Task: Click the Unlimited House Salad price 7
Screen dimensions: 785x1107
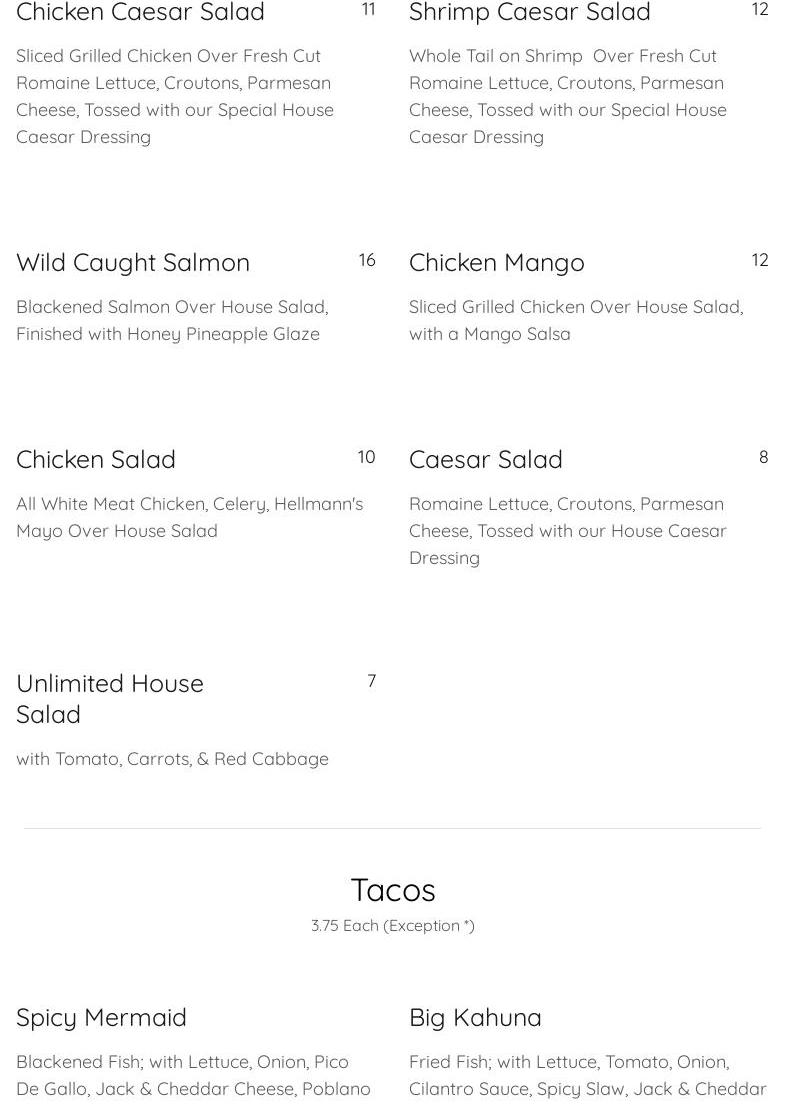Action: pyautogui.click(x=371, y=681)
